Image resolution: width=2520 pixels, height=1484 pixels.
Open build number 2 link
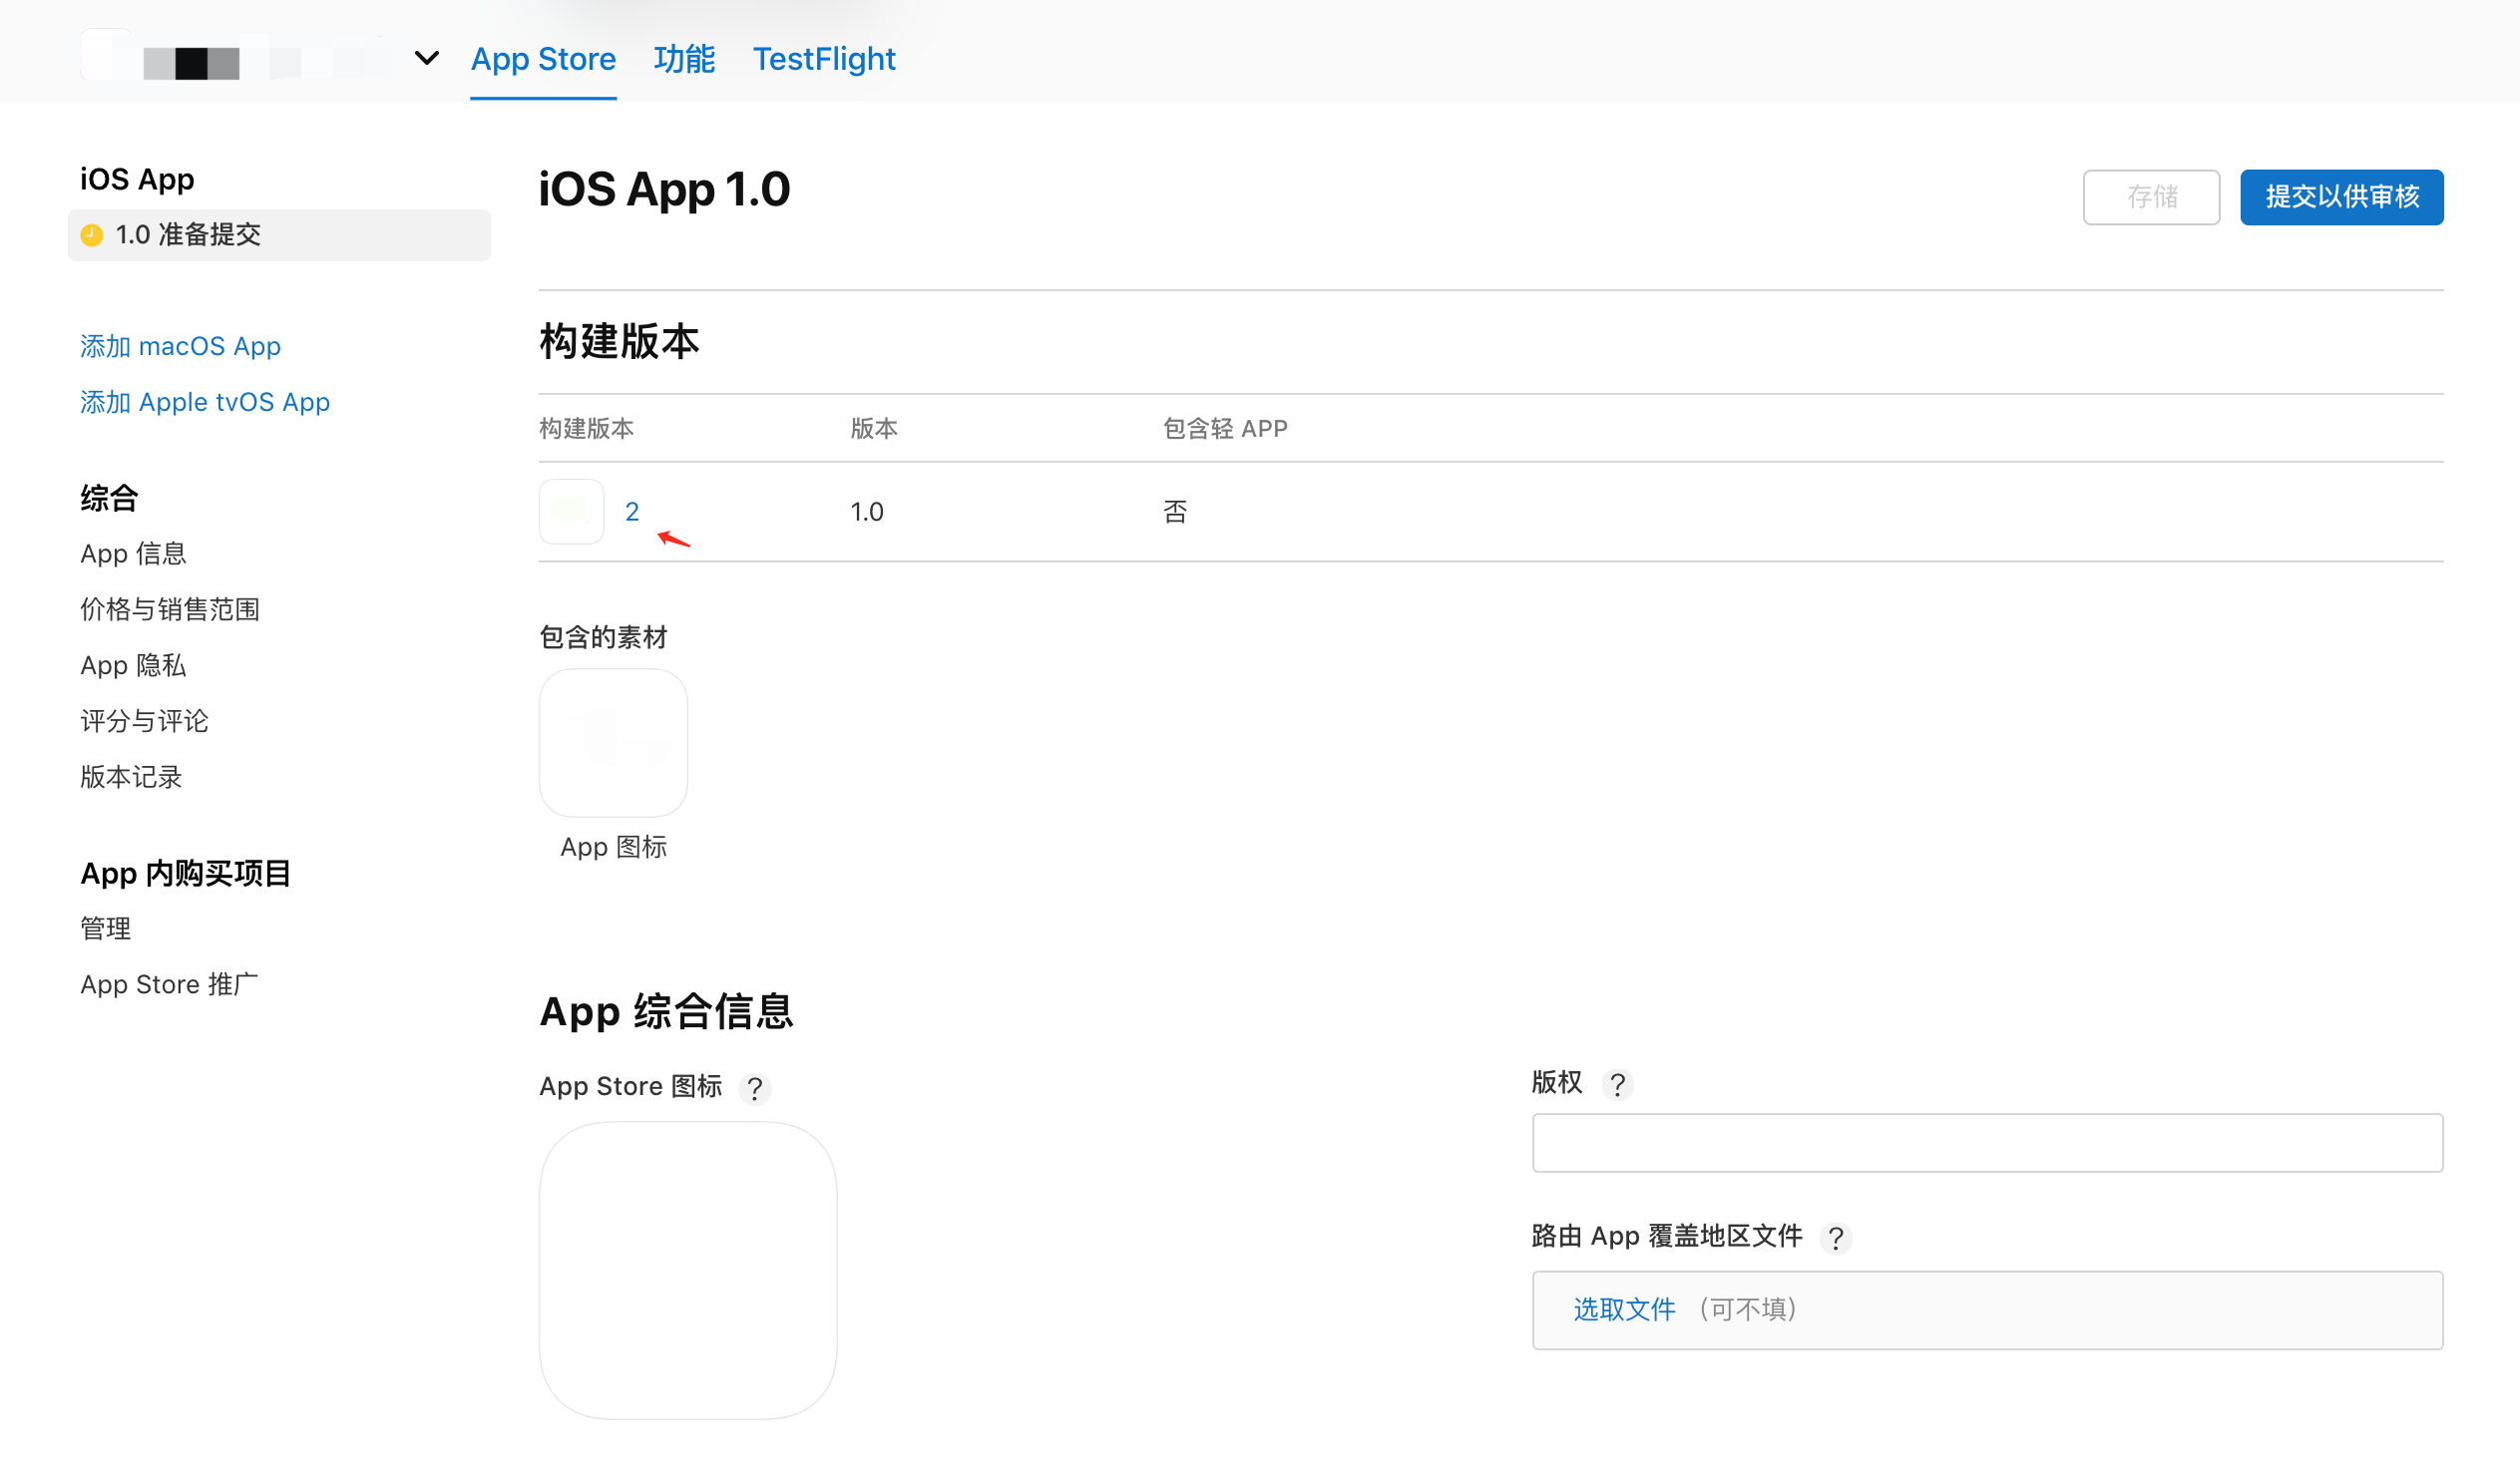(632, 512)
